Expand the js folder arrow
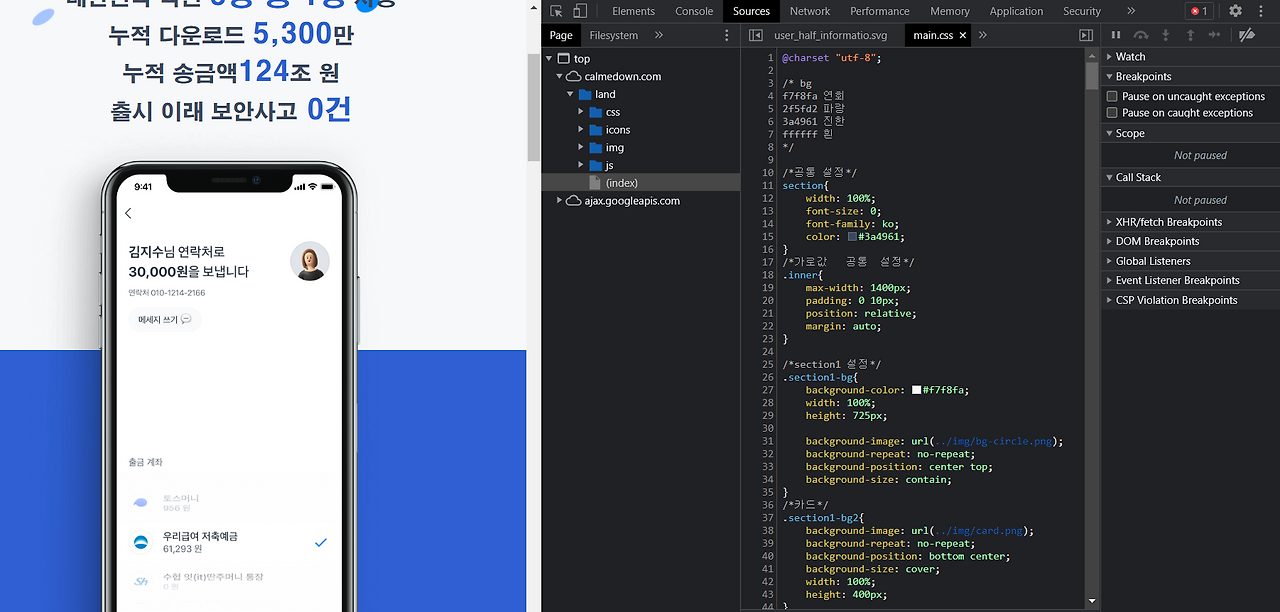 click(581, 165)
